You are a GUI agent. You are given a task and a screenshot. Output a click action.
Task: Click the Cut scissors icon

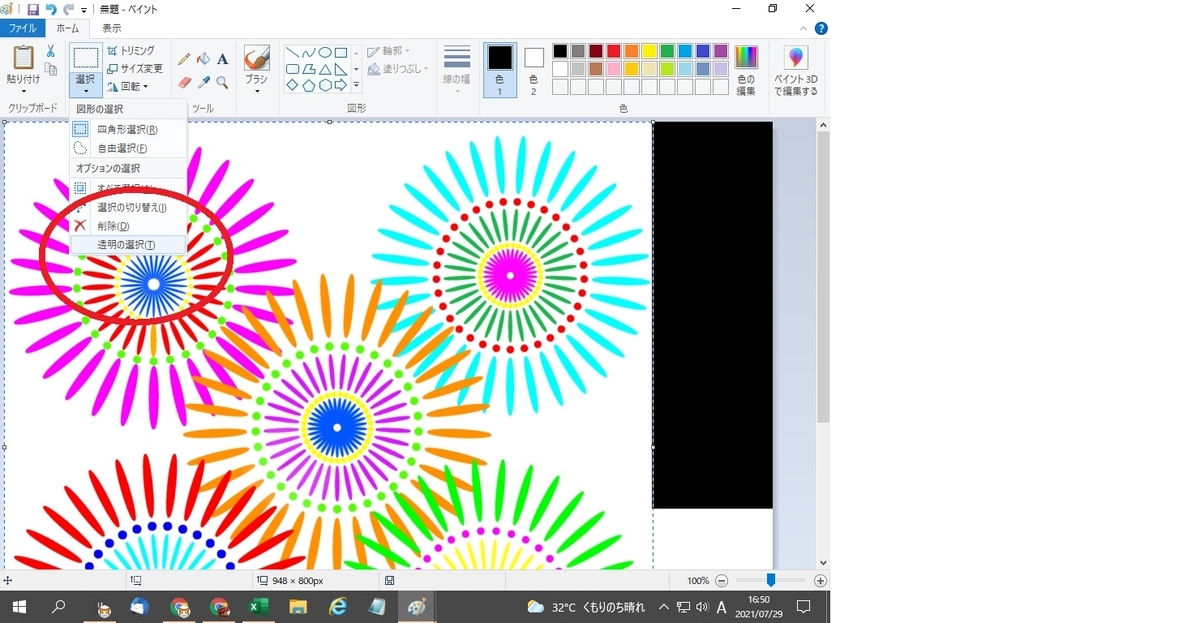point(50,51)
